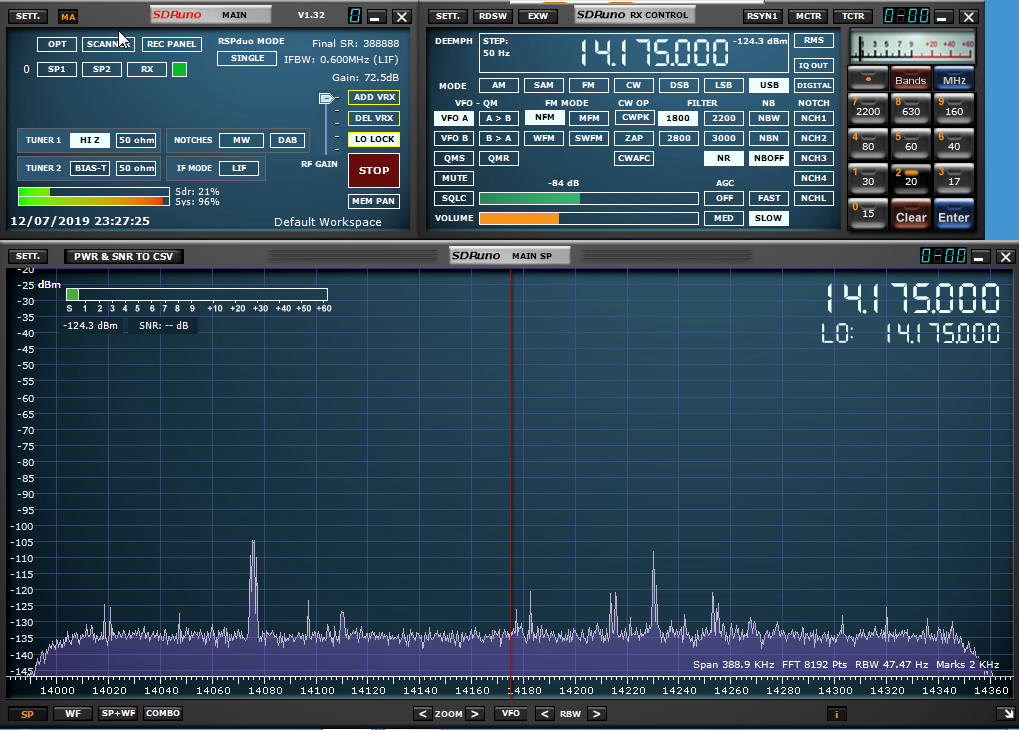Select the 15 m band key
The width and height of the screenshot is (1019, 730).
tap(868, 213)
